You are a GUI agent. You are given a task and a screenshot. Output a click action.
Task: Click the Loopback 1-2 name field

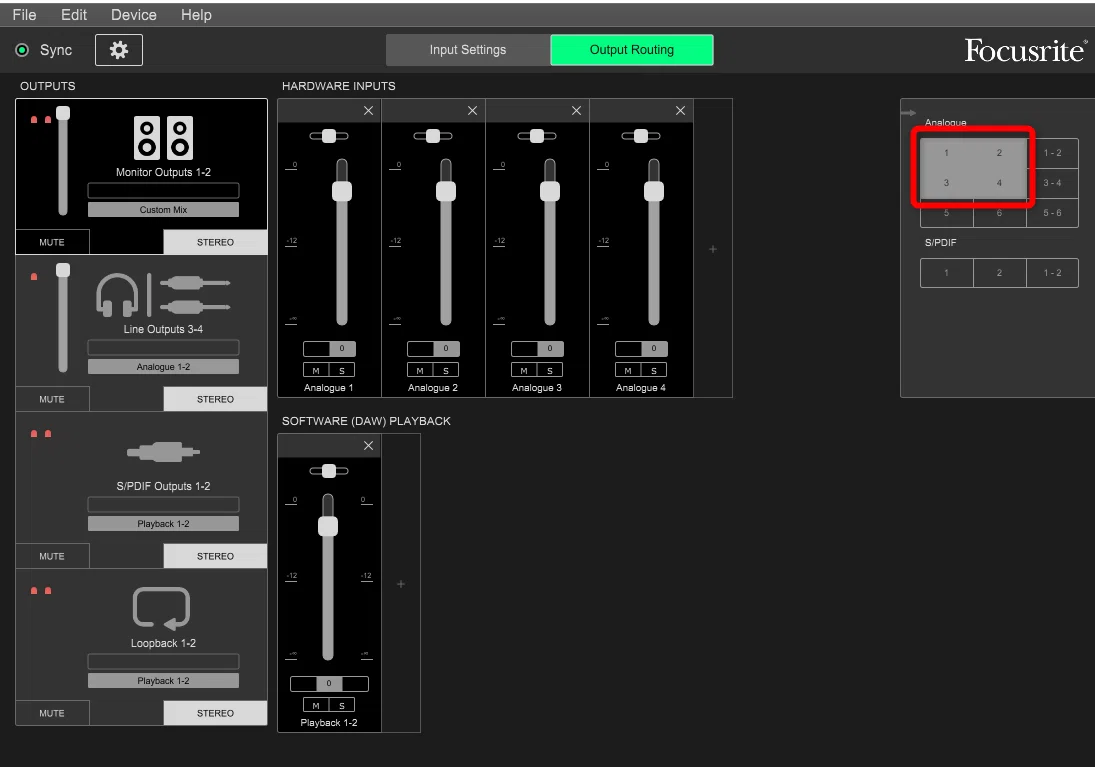(163, 662)
